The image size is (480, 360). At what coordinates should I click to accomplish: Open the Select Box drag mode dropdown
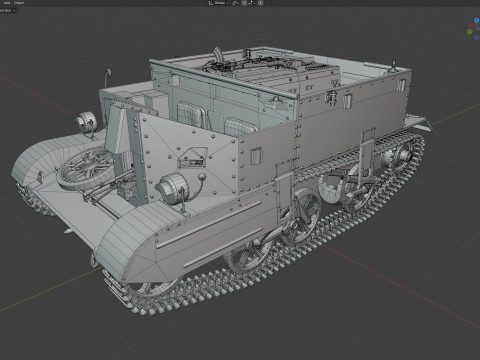pos(8,10)
